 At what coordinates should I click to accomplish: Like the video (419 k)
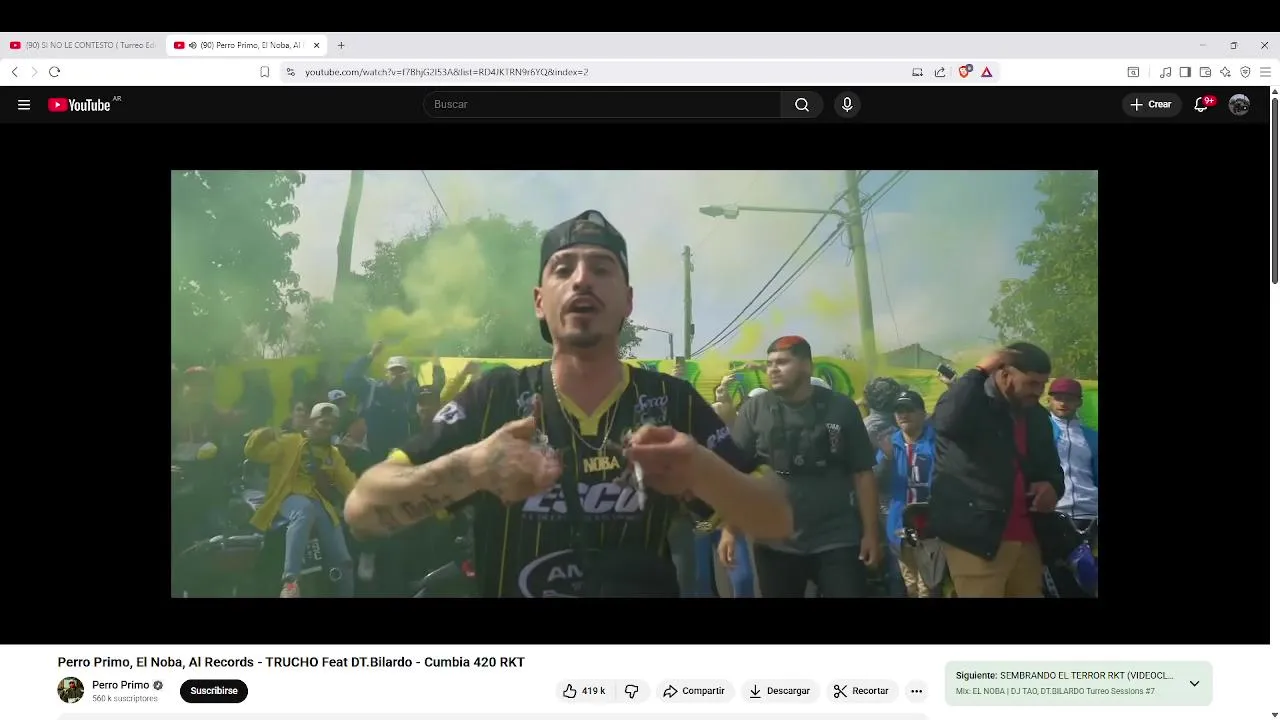click(x=583, y=691)
